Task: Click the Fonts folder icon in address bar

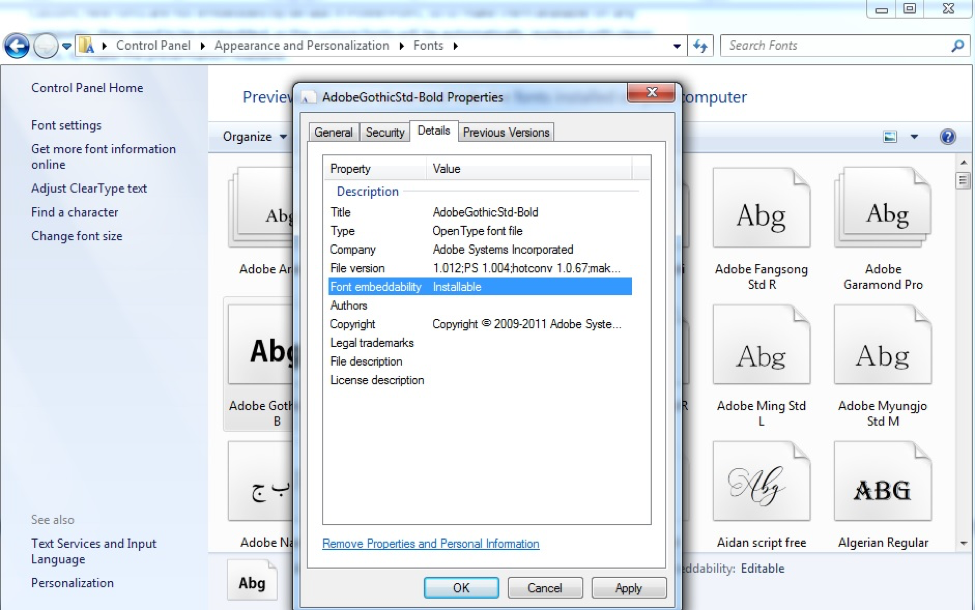Action: 86,45
